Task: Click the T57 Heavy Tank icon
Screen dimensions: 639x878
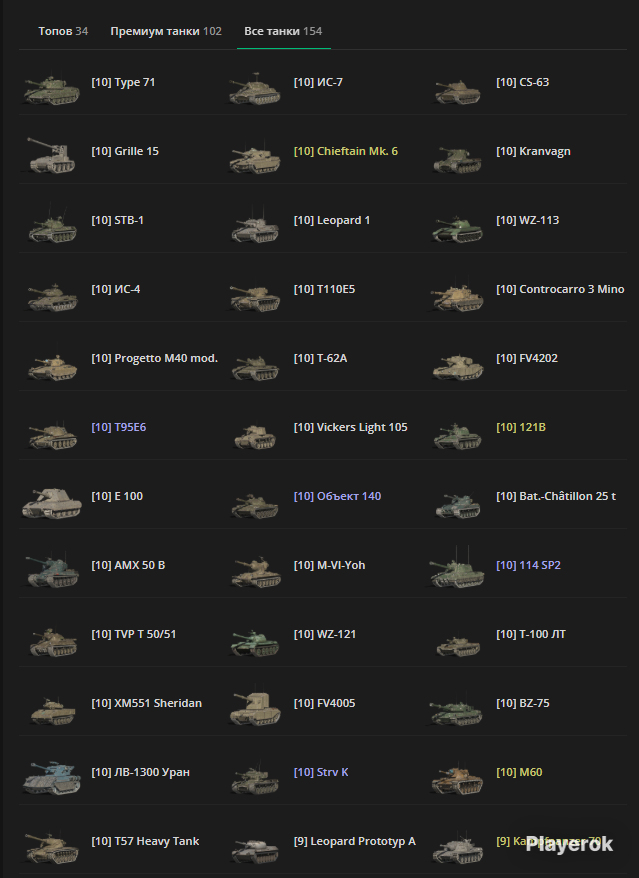Action: click(x=52, y=848)
